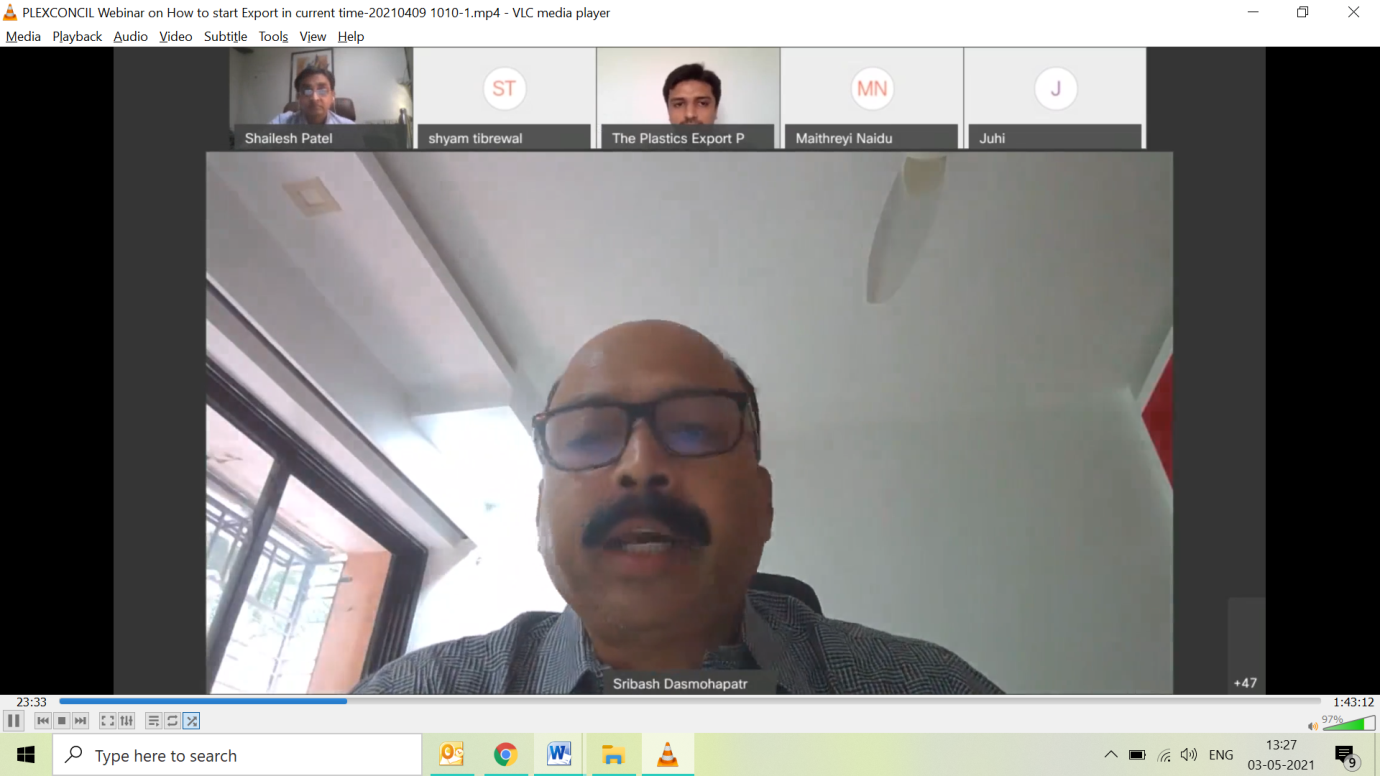Expand the Audio menu
Viewport: 1380px width, 776px height.
click(x=130, y=36)
